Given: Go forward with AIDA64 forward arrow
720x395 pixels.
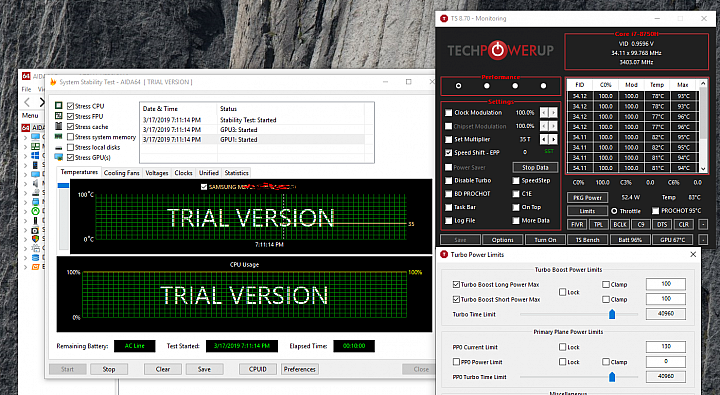Looking at the screenshot, I should 41,102.
